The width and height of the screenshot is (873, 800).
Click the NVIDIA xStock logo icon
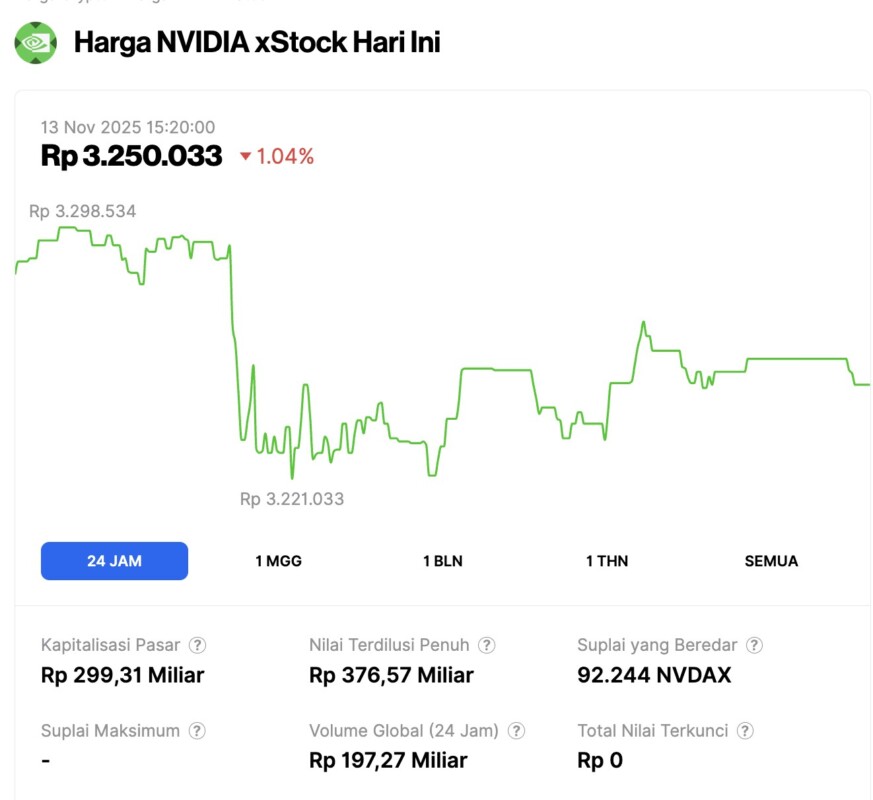pyautogui.click(x=35, y=43)
